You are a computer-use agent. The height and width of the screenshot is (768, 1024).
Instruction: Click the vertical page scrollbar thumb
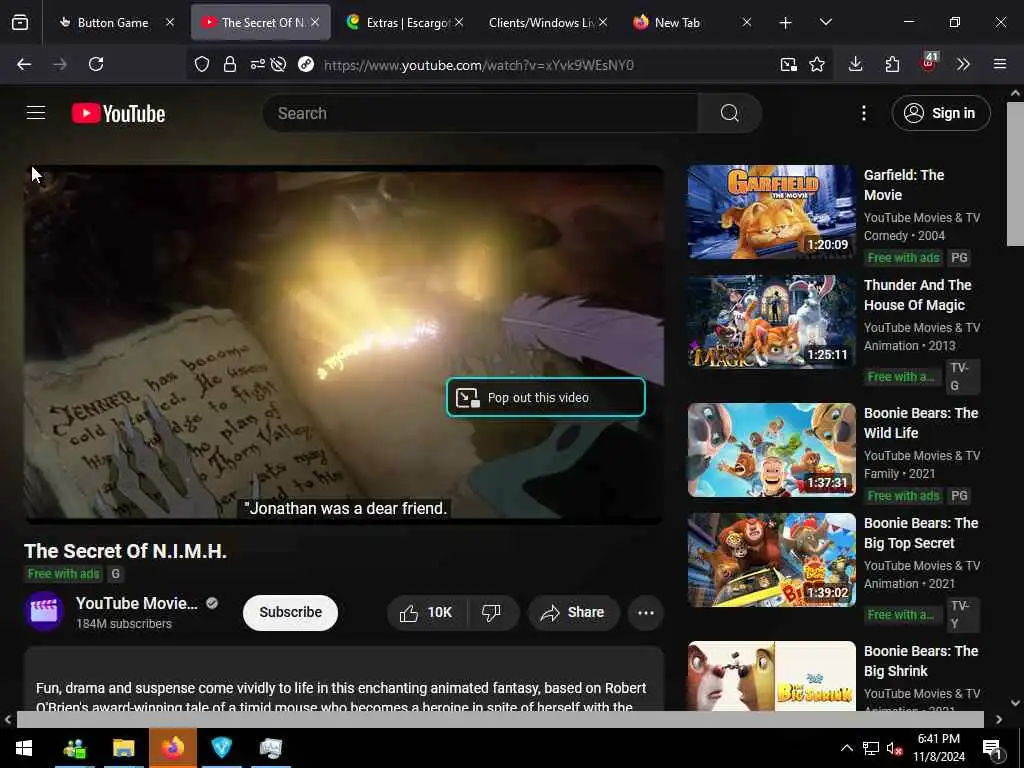[1015, 174]
